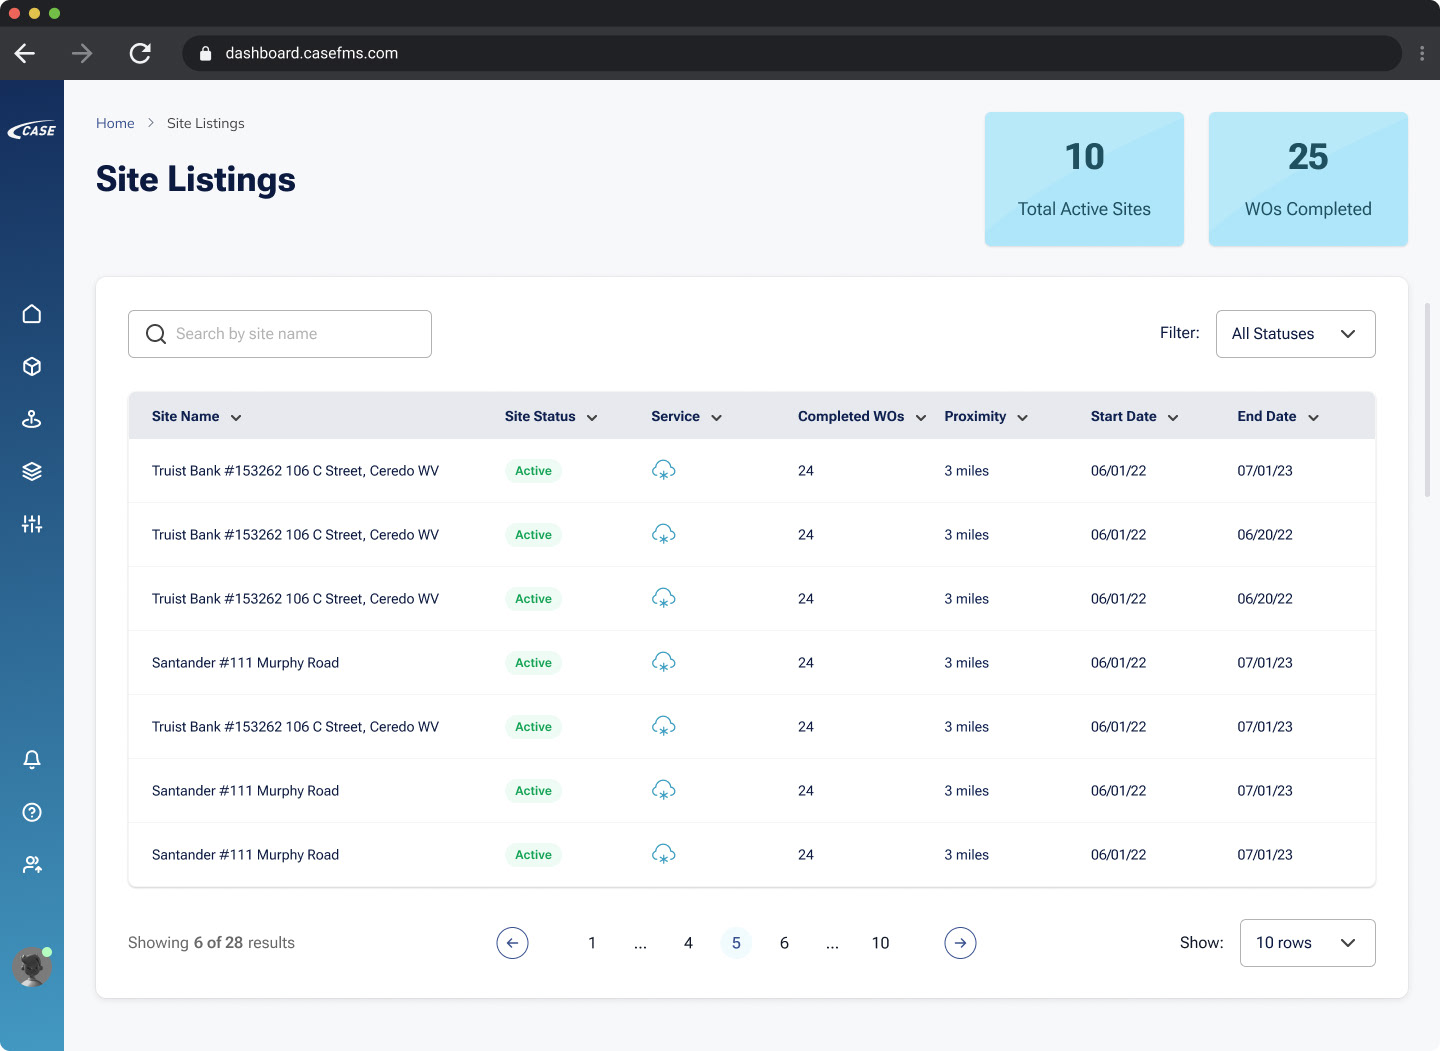This screenshot has height=1051, width=1440.
Task: Click the snow service icon beside end date 07/01/23 in first row
Action: 664,470
